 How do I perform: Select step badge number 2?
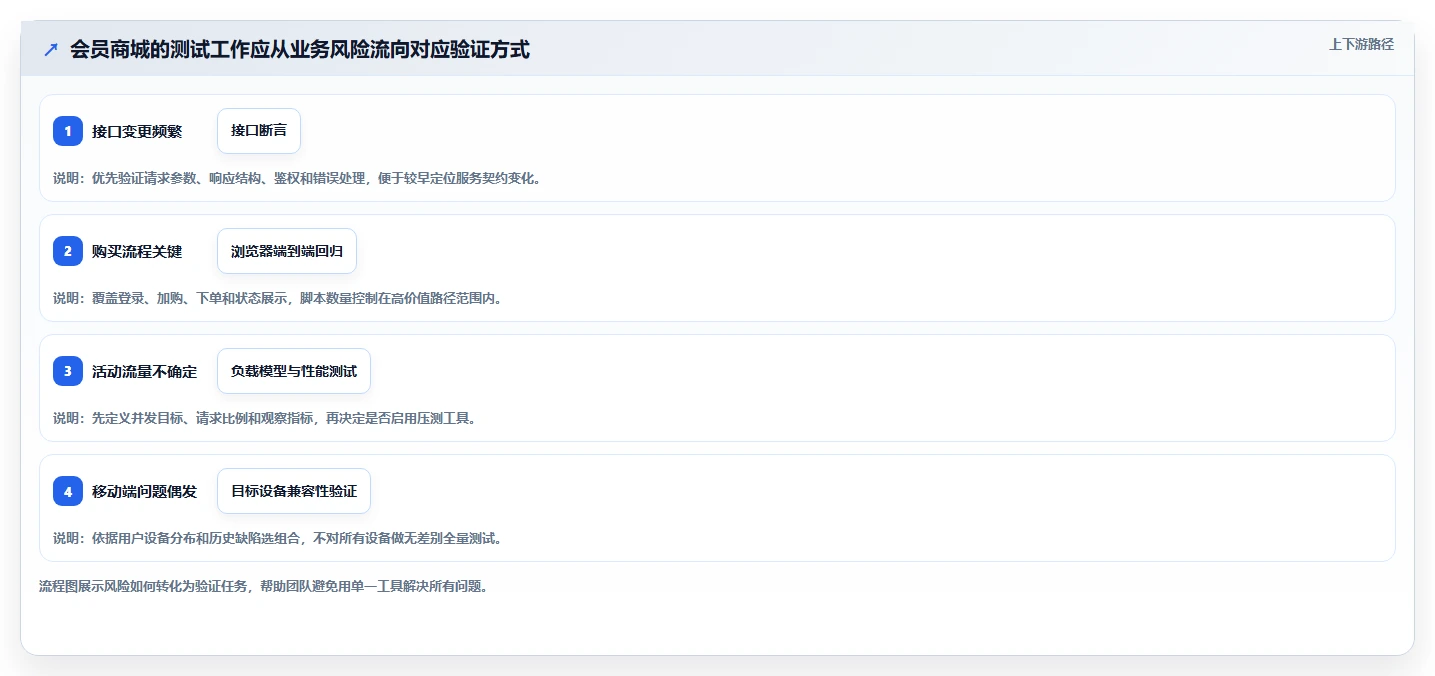68,251
